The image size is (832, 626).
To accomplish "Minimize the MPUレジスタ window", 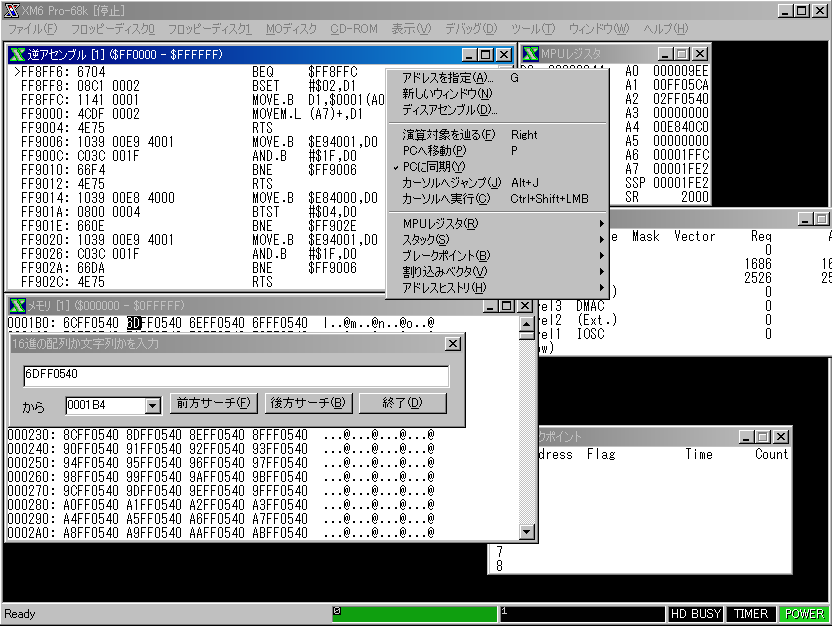I will (x=665, y=54).
